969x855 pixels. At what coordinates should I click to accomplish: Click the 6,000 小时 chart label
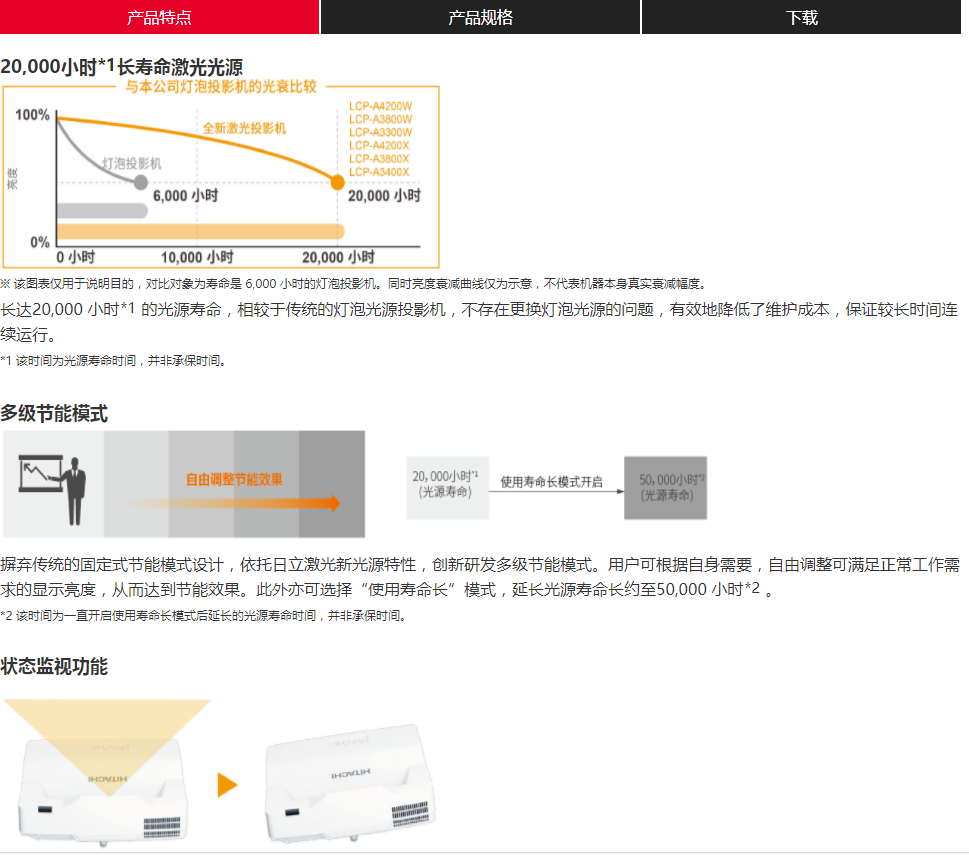185,196
